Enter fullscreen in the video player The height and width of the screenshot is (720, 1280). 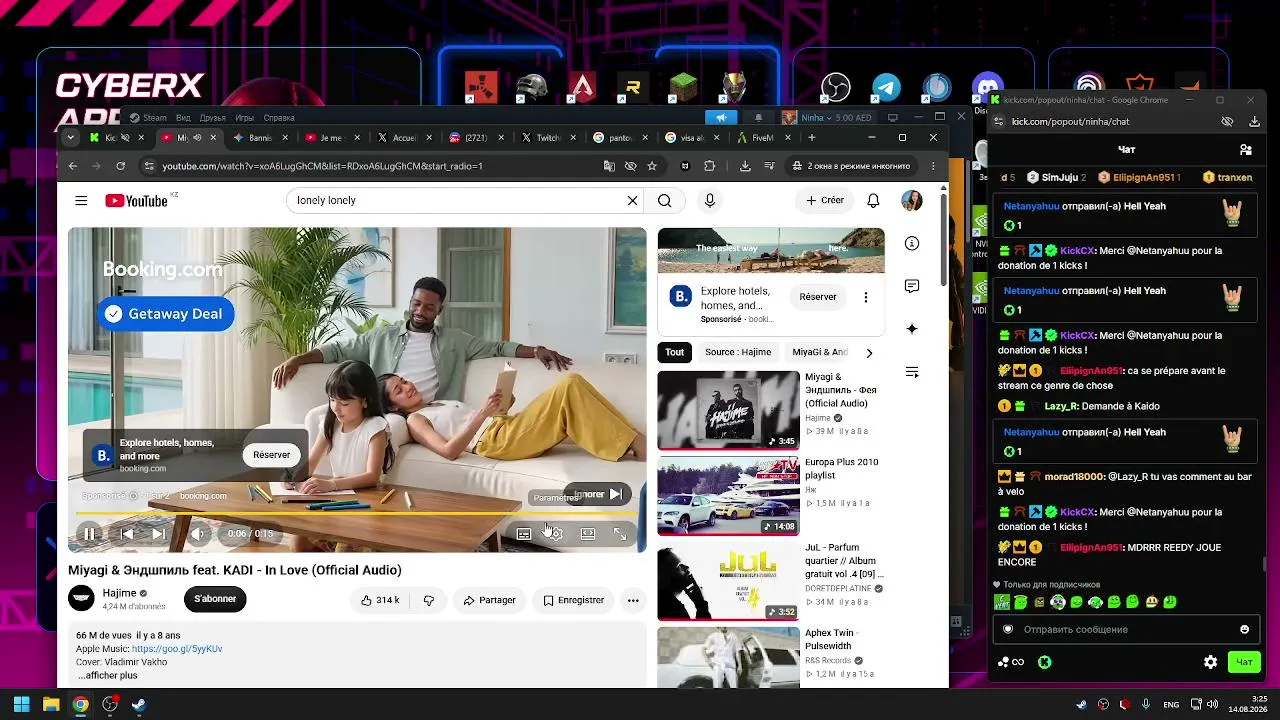(620, 534)
